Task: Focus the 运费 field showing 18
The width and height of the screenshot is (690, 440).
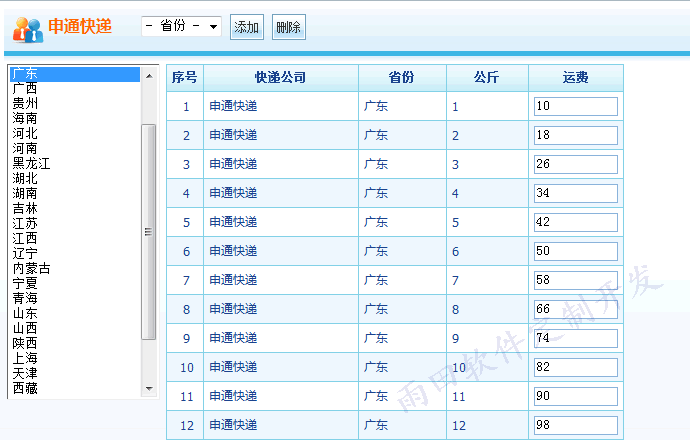Action: tap(576, 136)
